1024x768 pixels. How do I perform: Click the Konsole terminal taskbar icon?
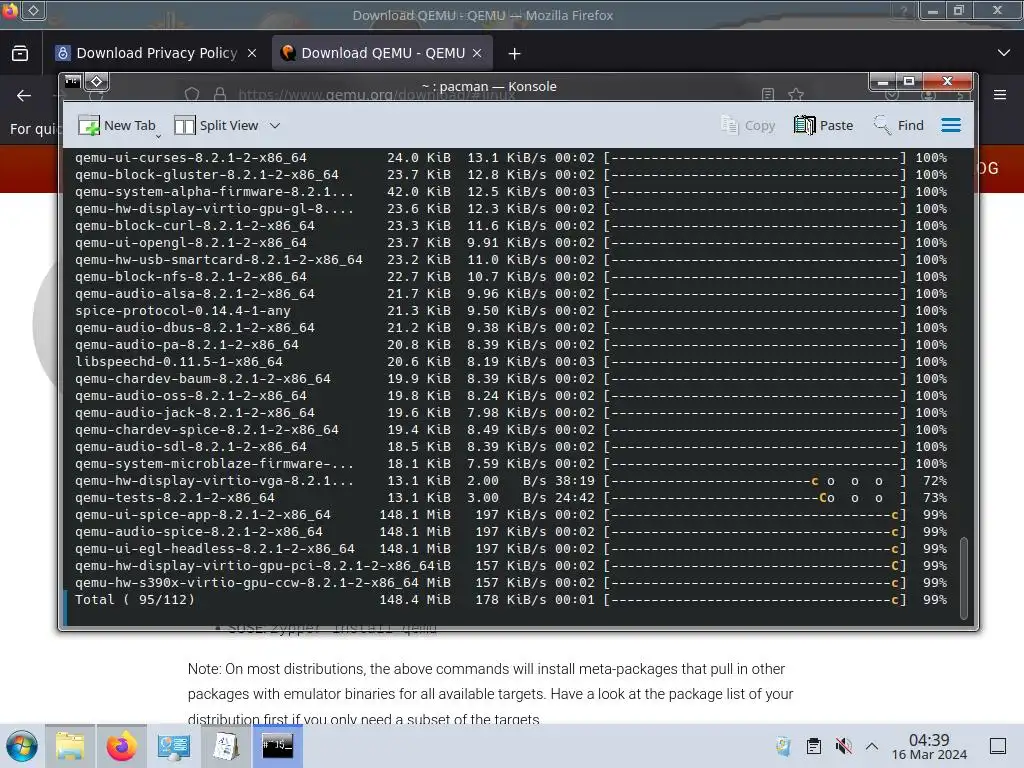[x=278, y=746]
